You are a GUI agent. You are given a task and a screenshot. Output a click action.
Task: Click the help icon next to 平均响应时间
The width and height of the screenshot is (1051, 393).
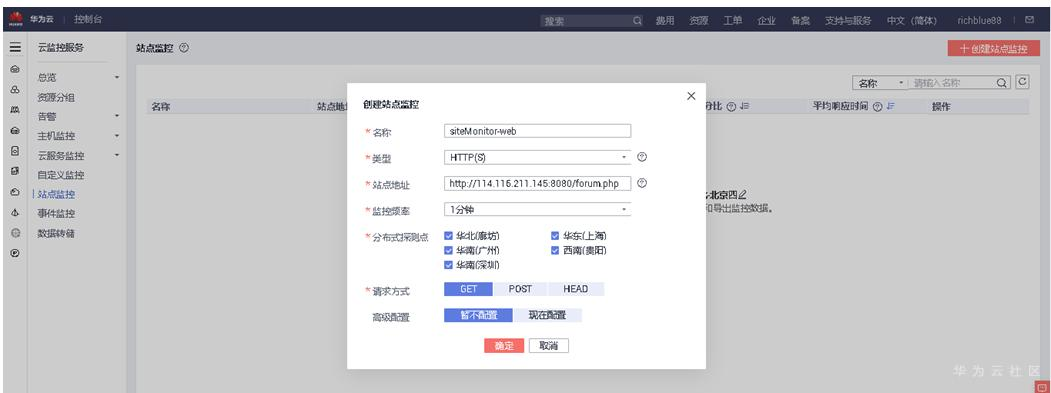click(x=877, y=107)
